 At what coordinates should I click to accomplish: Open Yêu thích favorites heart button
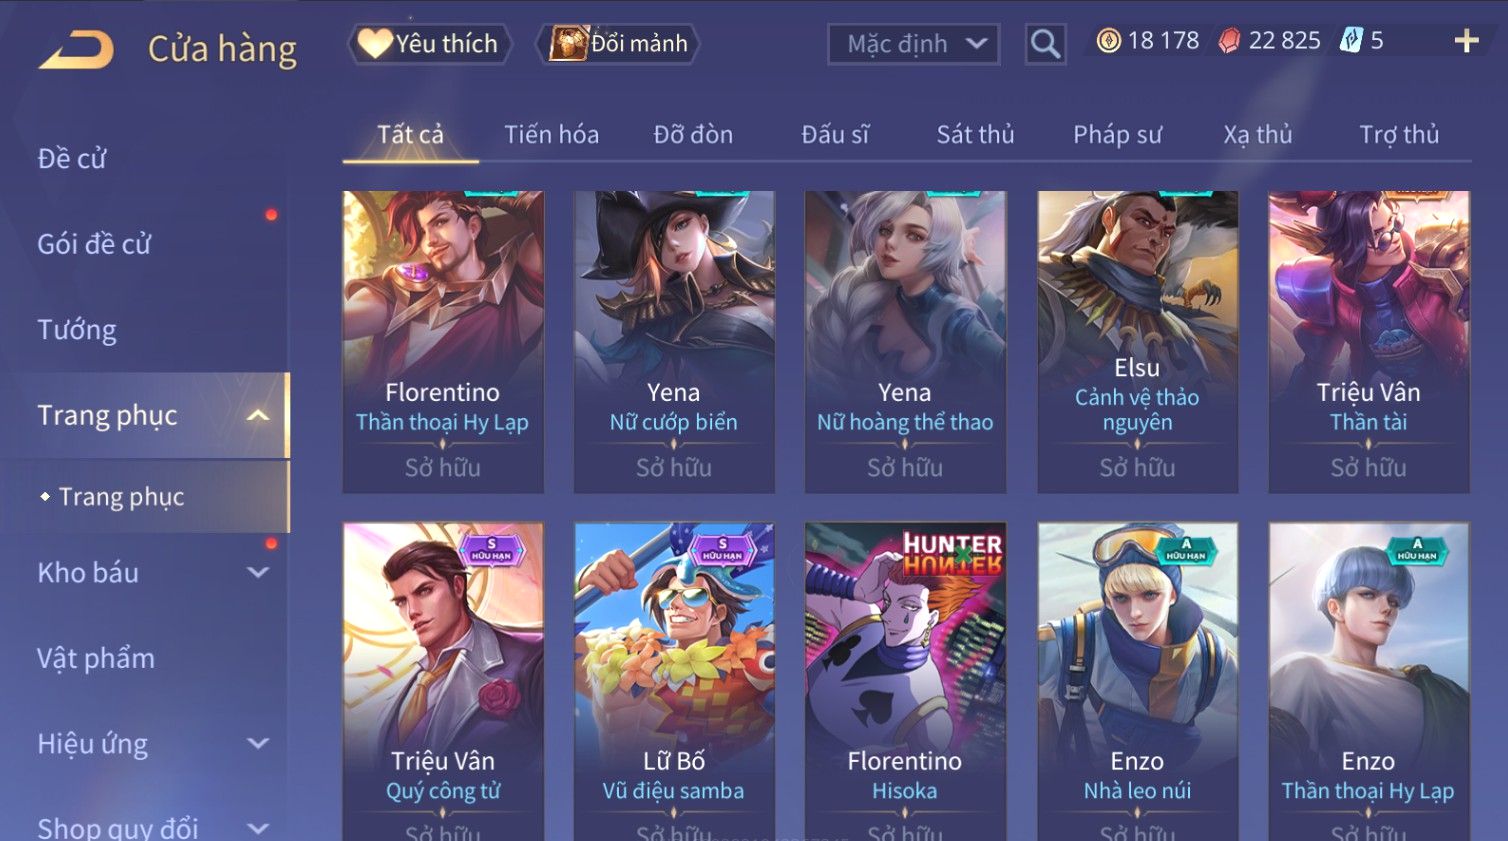pyautogui.click(x=429, y=44)
